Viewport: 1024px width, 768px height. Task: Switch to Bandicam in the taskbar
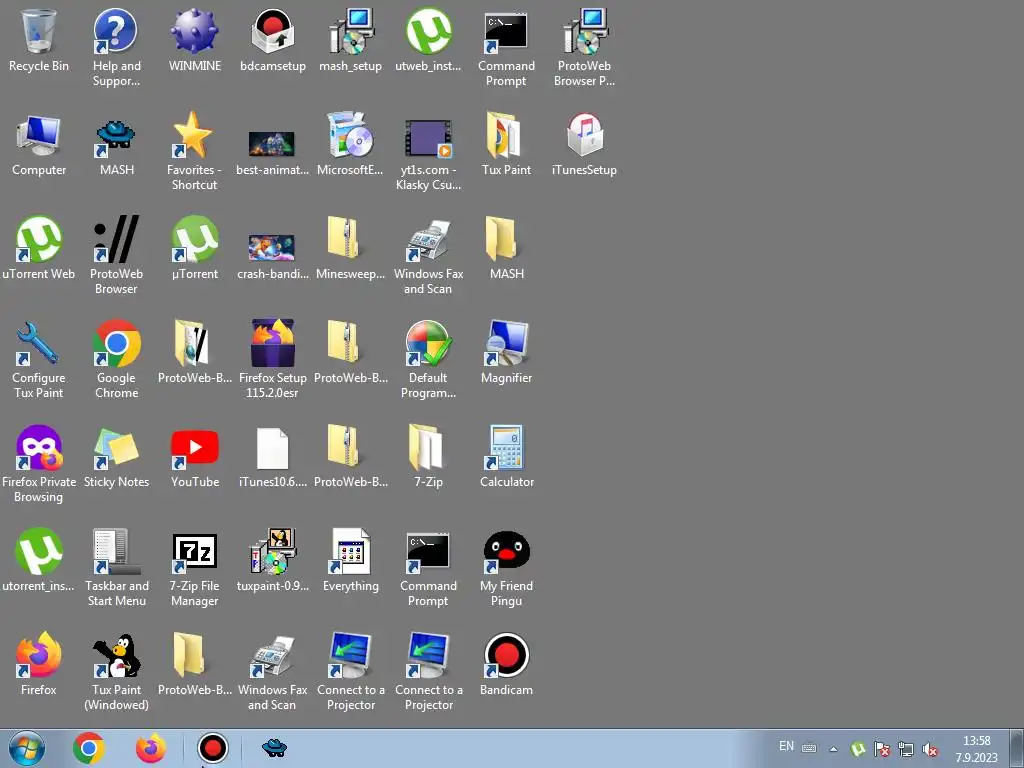tap(212, 748)
